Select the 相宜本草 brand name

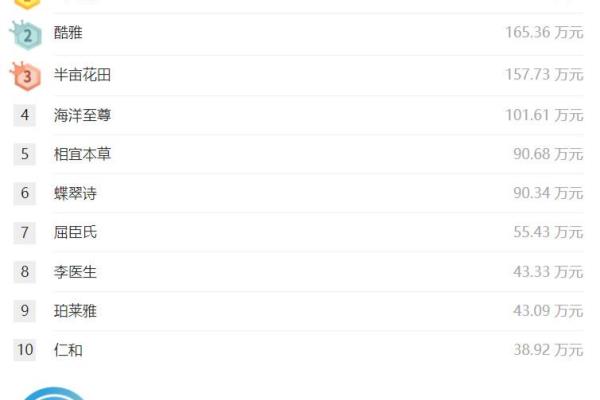click(82, 154)
